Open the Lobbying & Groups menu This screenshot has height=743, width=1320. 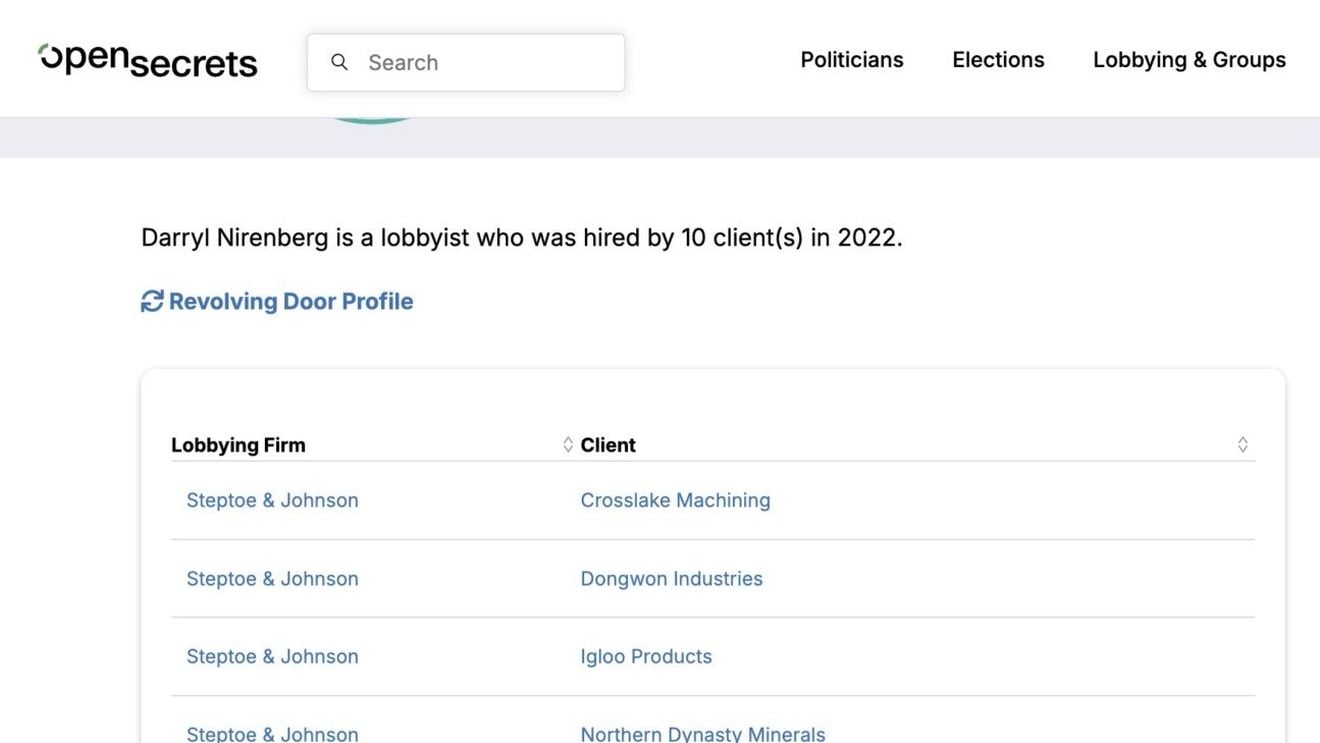click(1189, 60)
